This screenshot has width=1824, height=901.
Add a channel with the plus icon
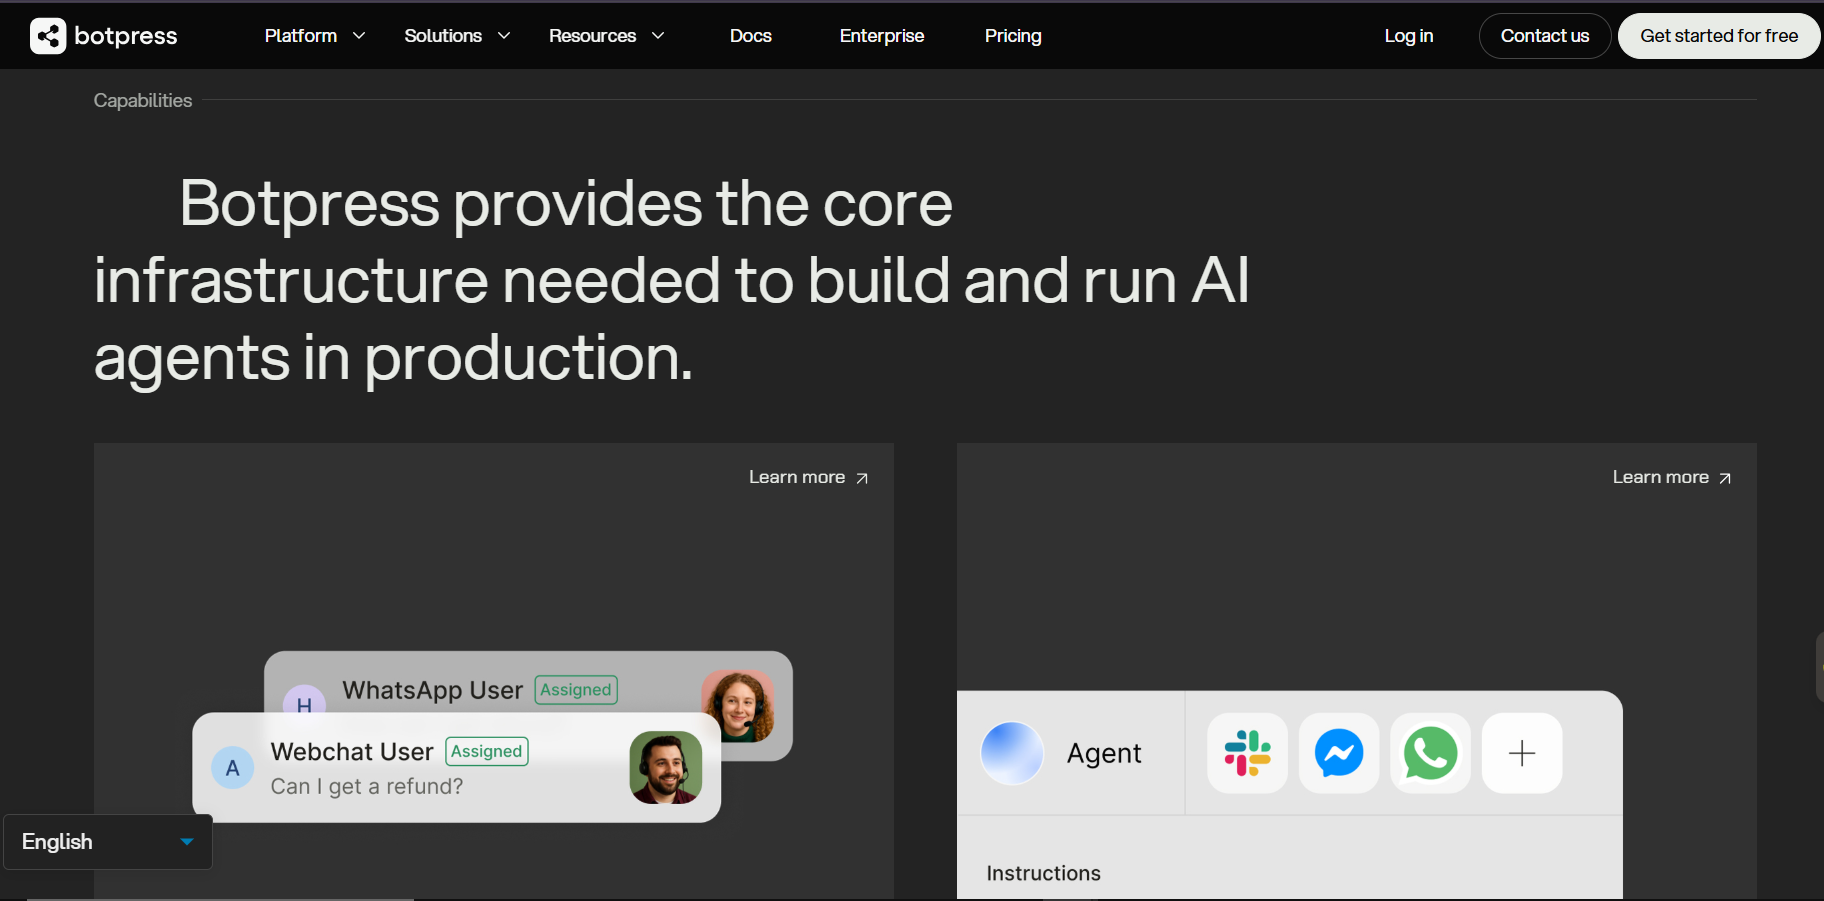[1522, 753]
